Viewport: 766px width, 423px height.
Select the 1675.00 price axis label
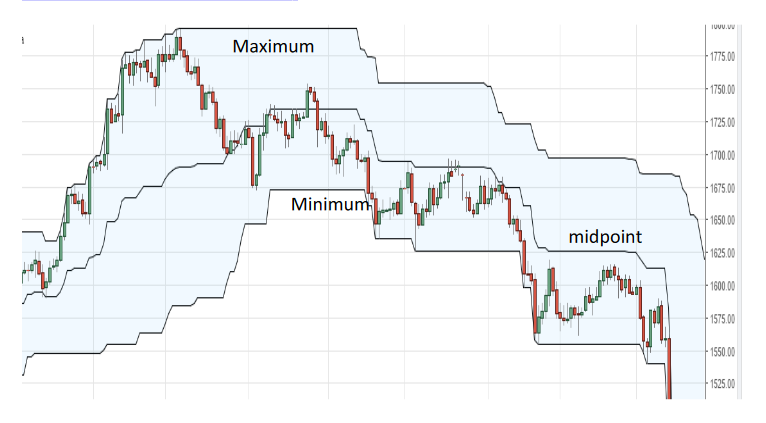[723, 188]
